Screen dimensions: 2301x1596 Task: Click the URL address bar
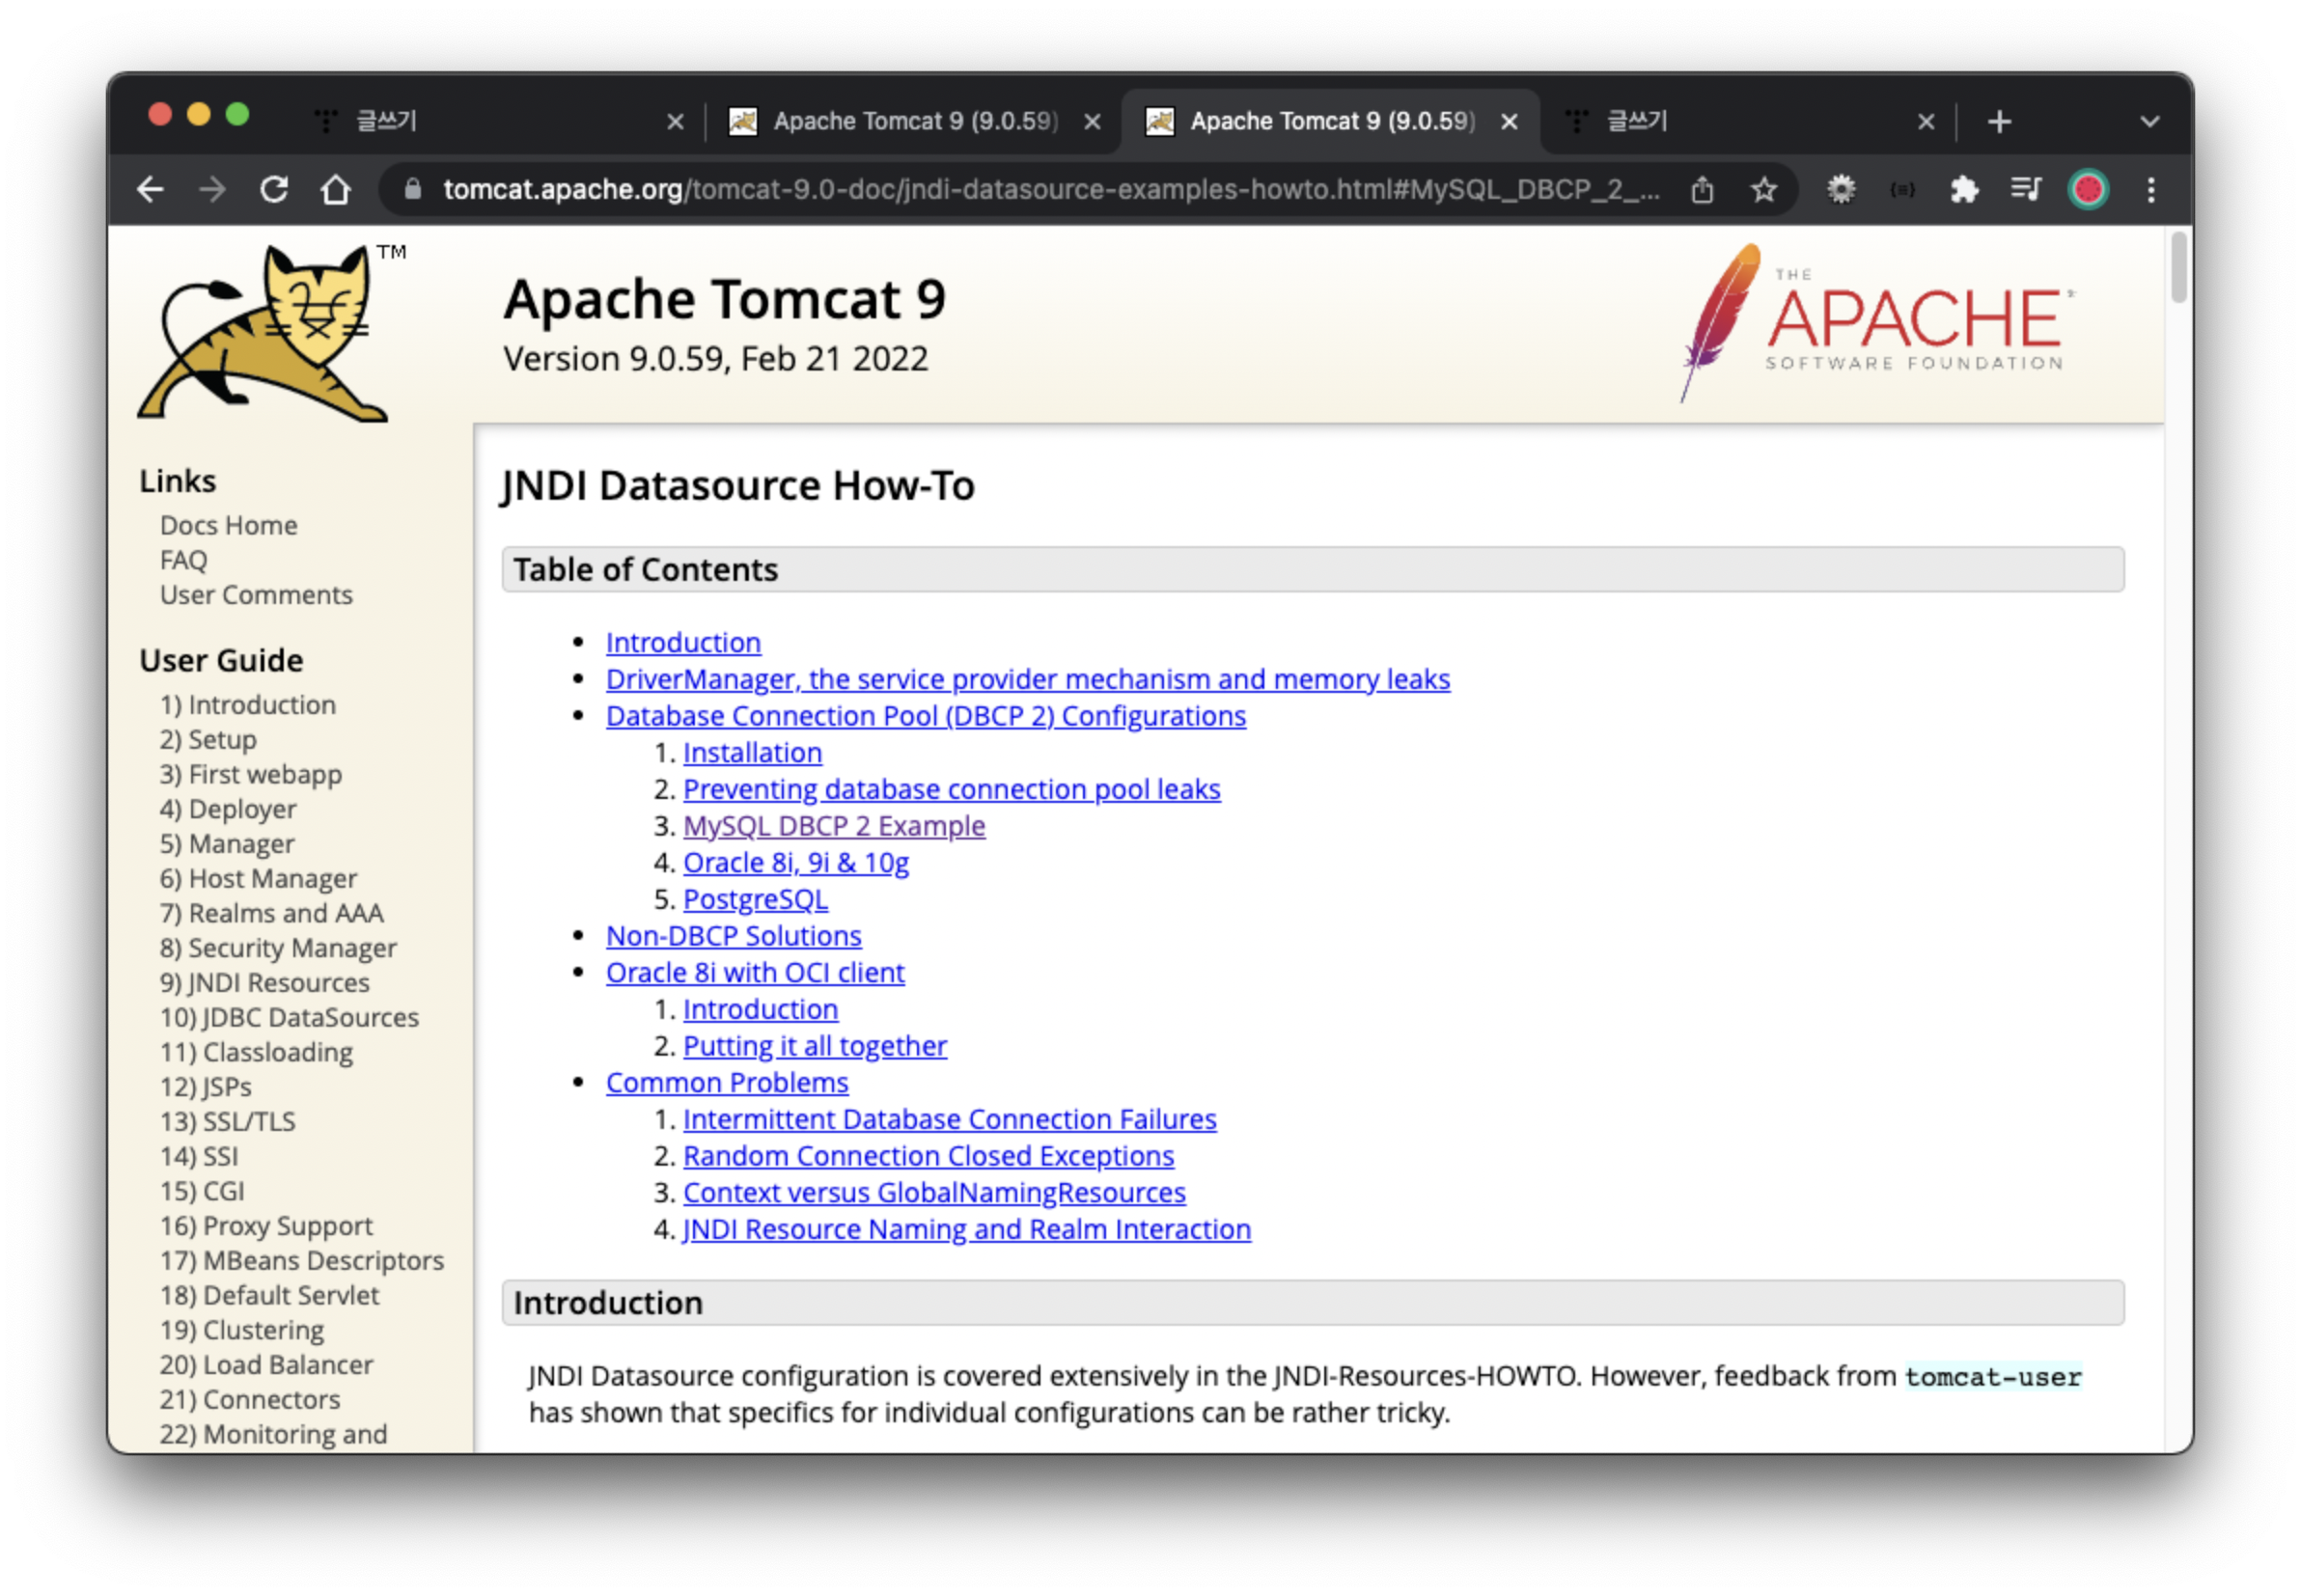click(1050, 189)
